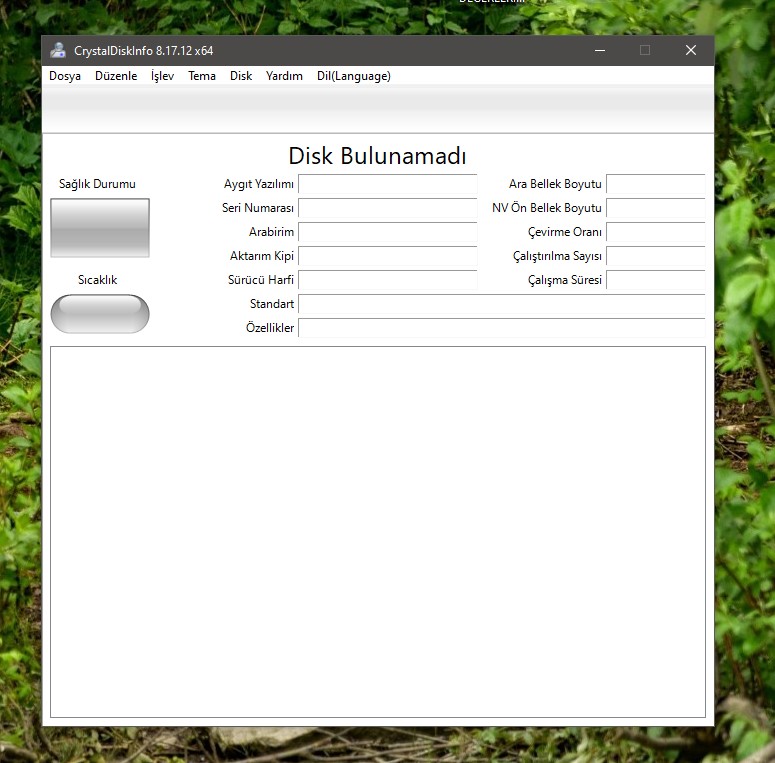Click the Sıcaklık label
This screenshot has height=763, width=775.
point(98,280)
